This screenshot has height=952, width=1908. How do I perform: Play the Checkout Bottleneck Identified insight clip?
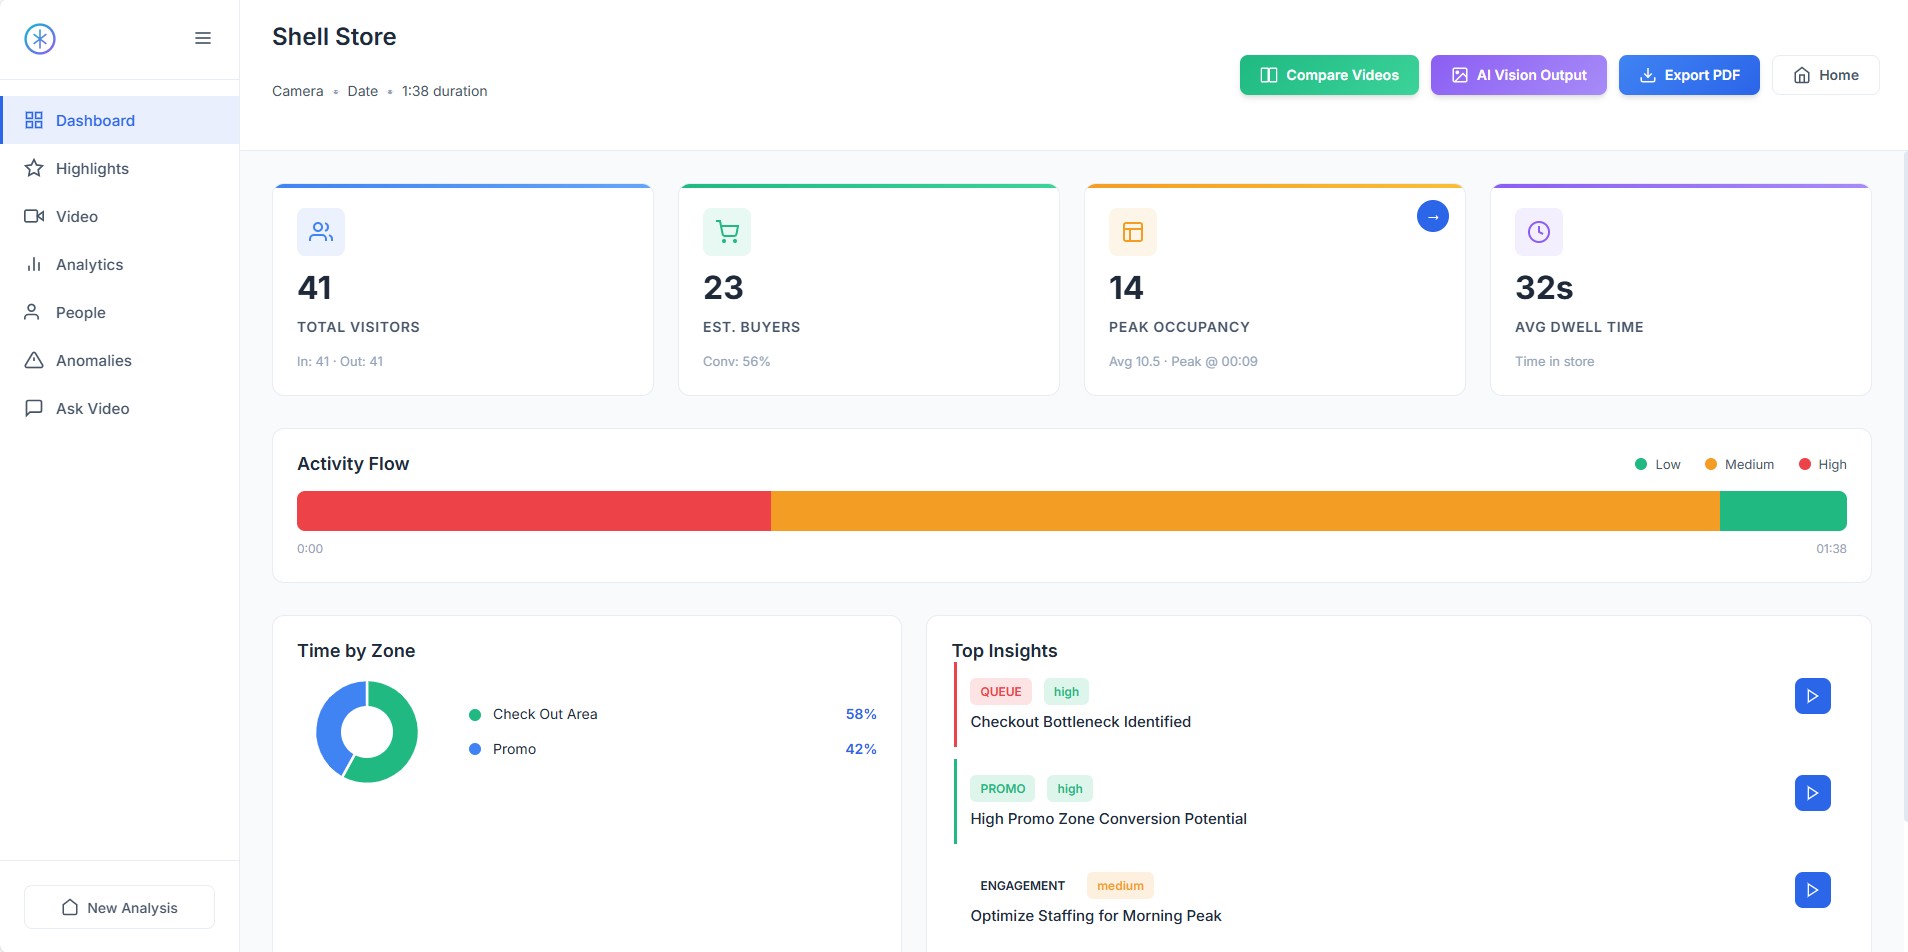pyautogui.click(x=1812, y=696)
